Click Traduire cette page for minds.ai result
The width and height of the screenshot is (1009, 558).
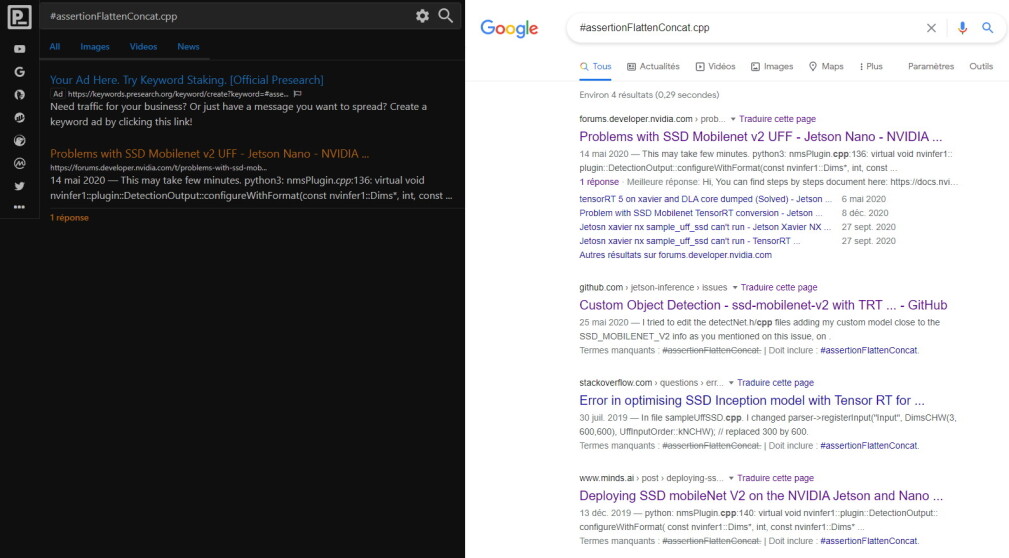(775, 478)
